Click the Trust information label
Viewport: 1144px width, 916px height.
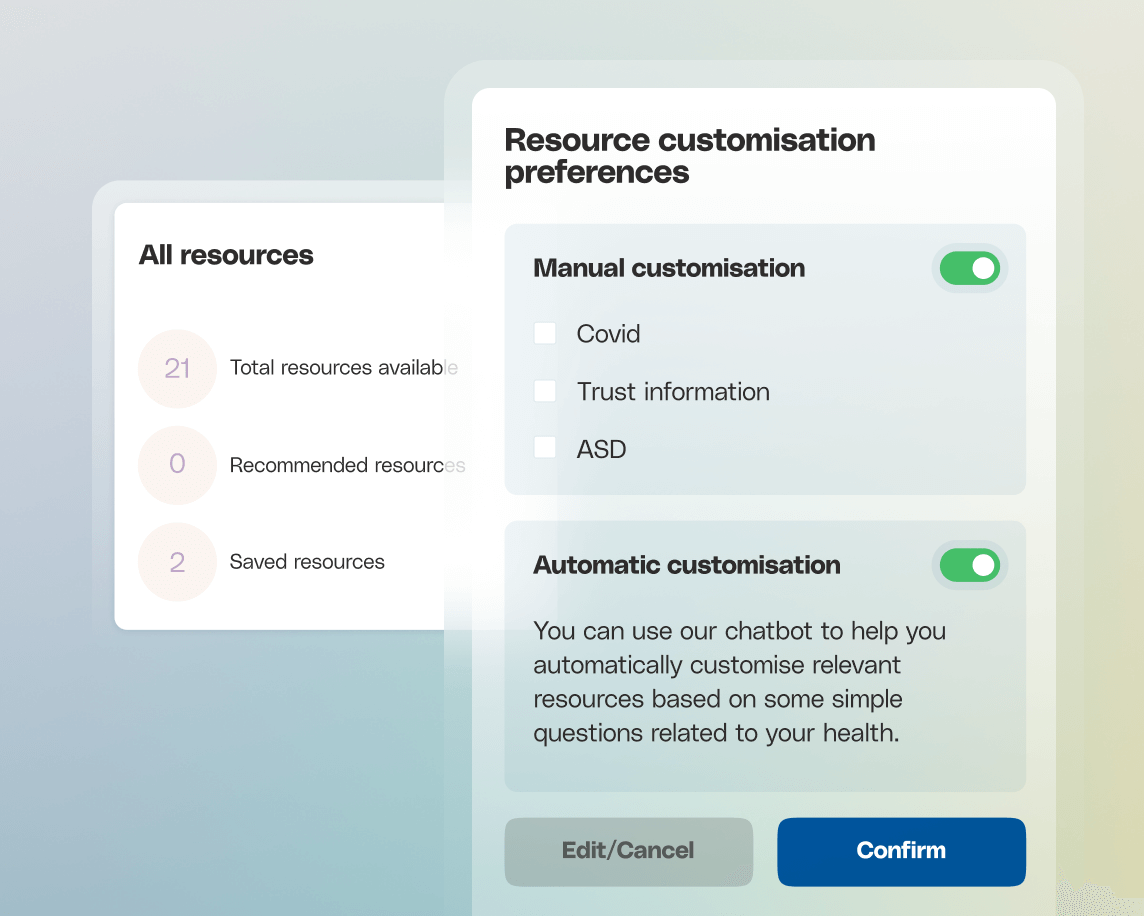[x=673, y=391]
